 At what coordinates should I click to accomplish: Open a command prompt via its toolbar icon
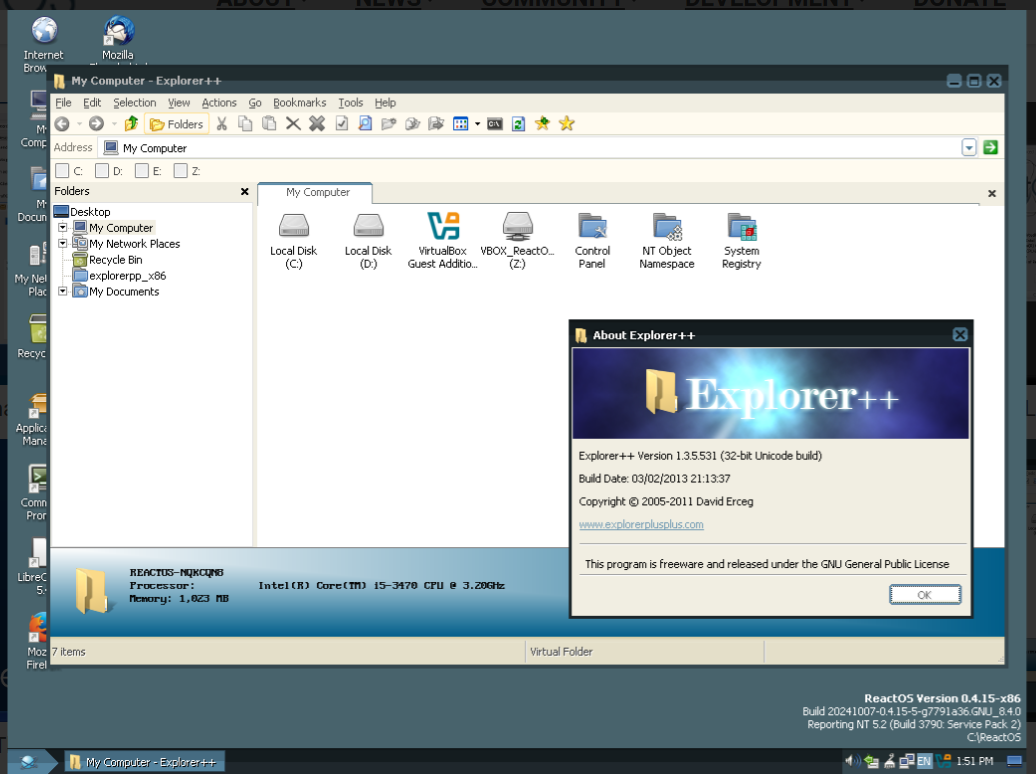(x=495, y=123)
